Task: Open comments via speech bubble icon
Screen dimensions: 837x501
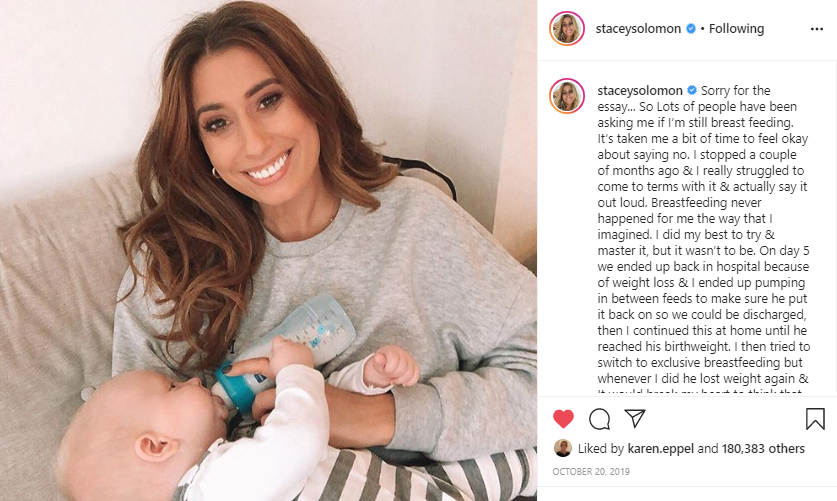Action: pyautogui.click(x=599, y=419)
